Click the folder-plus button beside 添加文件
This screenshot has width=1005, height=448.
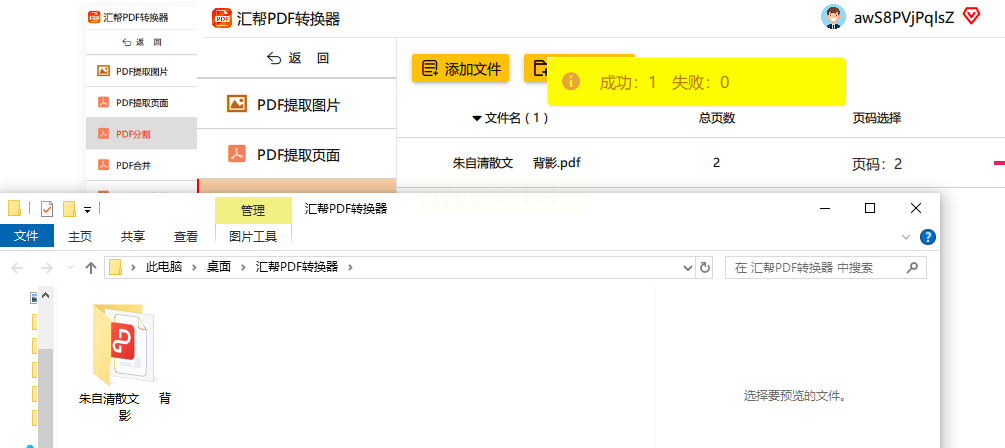[x=536, y=69]
